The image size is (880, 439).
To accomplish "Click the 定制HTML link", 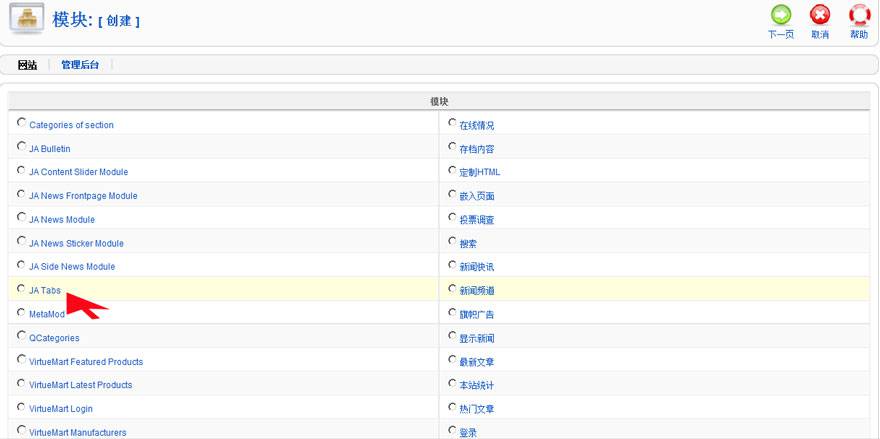I will pos(480,172).
